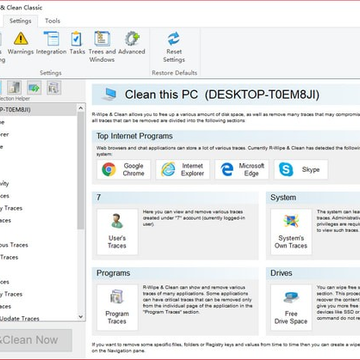Open the Free Drive Space section
The height and width of the screenshot is (360, 360).
click(291, 307)
